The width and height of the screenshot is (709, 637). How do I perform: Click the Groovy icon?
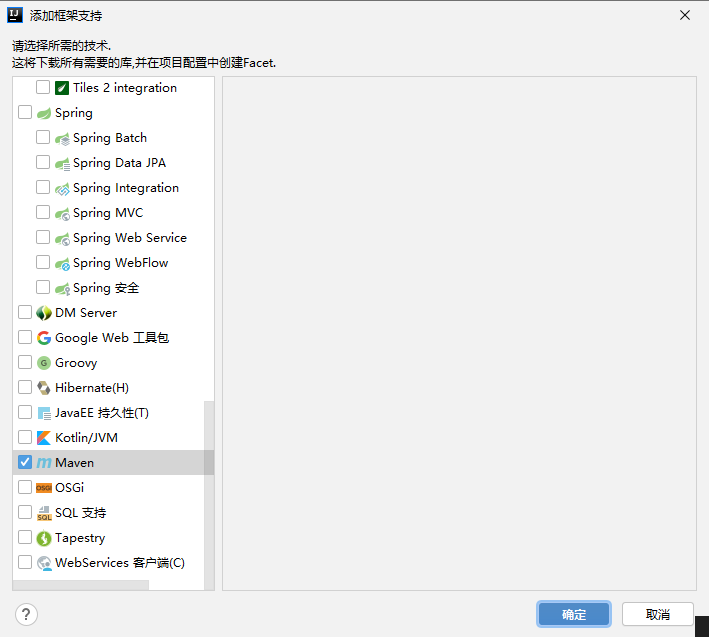pos(44,363)
